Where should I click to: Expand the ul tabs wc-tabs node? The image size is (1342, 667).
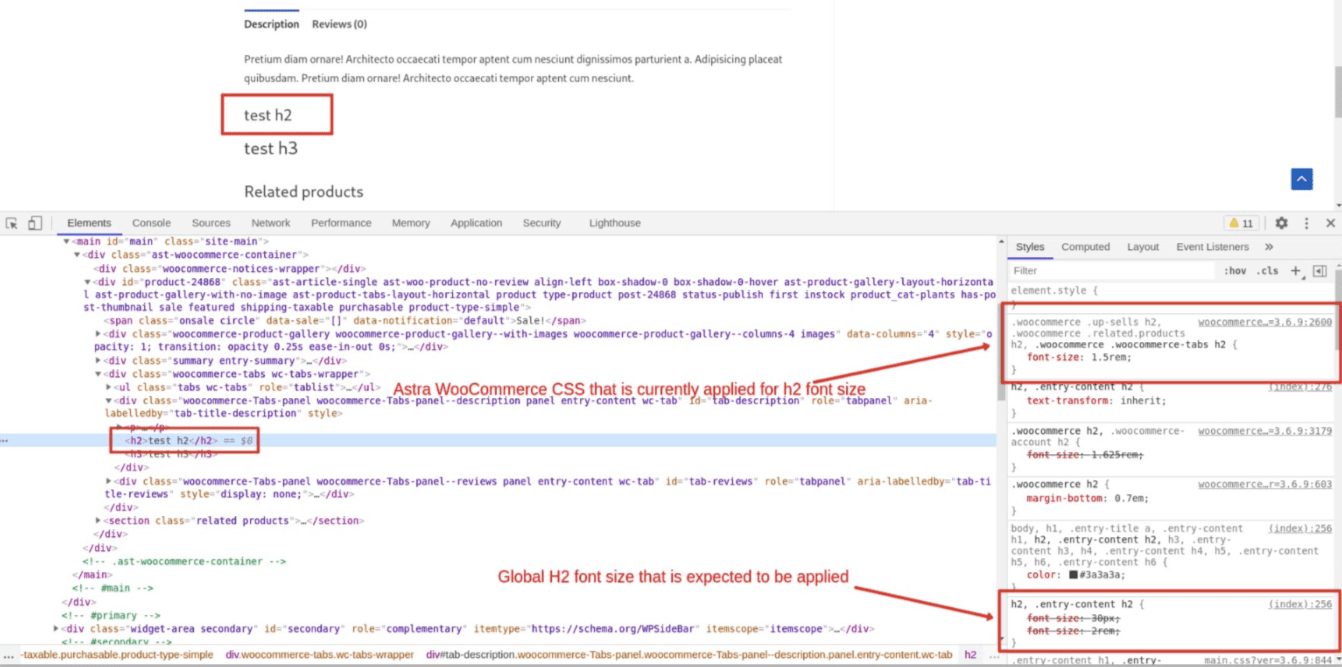(x=109, y=387)
